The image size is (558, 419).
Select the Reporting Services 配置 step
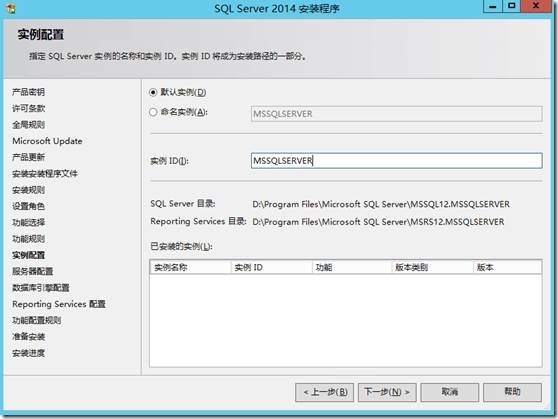tap(59, 304)
